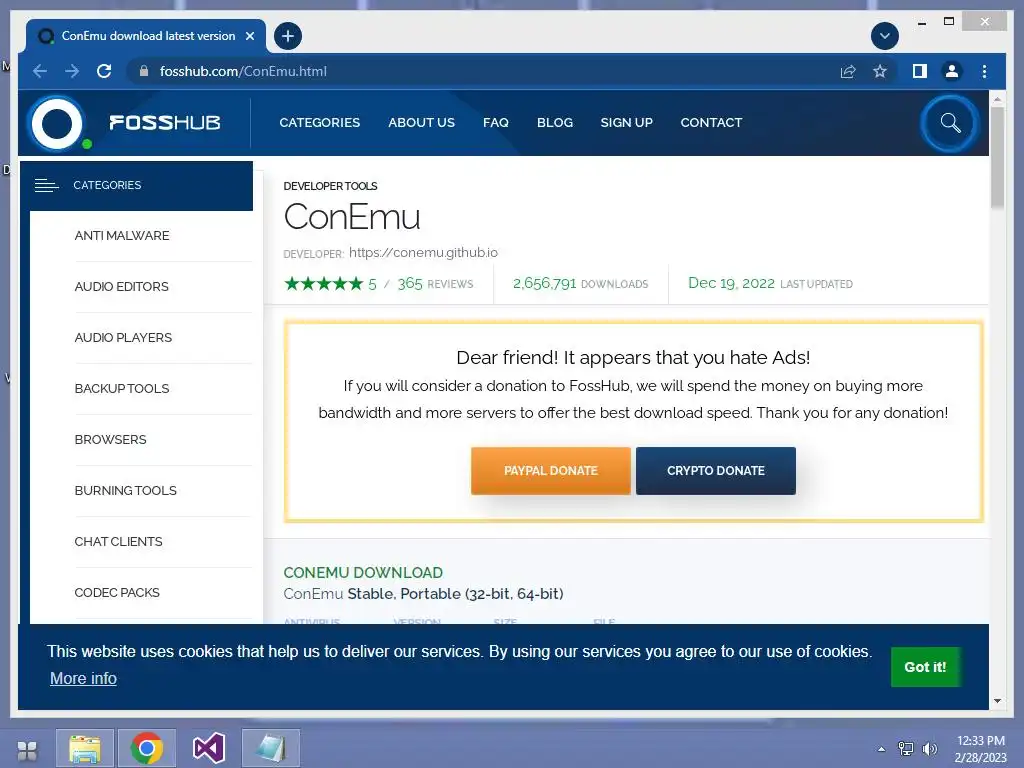Viewport: 1024px width, 768px height.
Task: Click CONTACT in top navigation
Action: [711, 123]
